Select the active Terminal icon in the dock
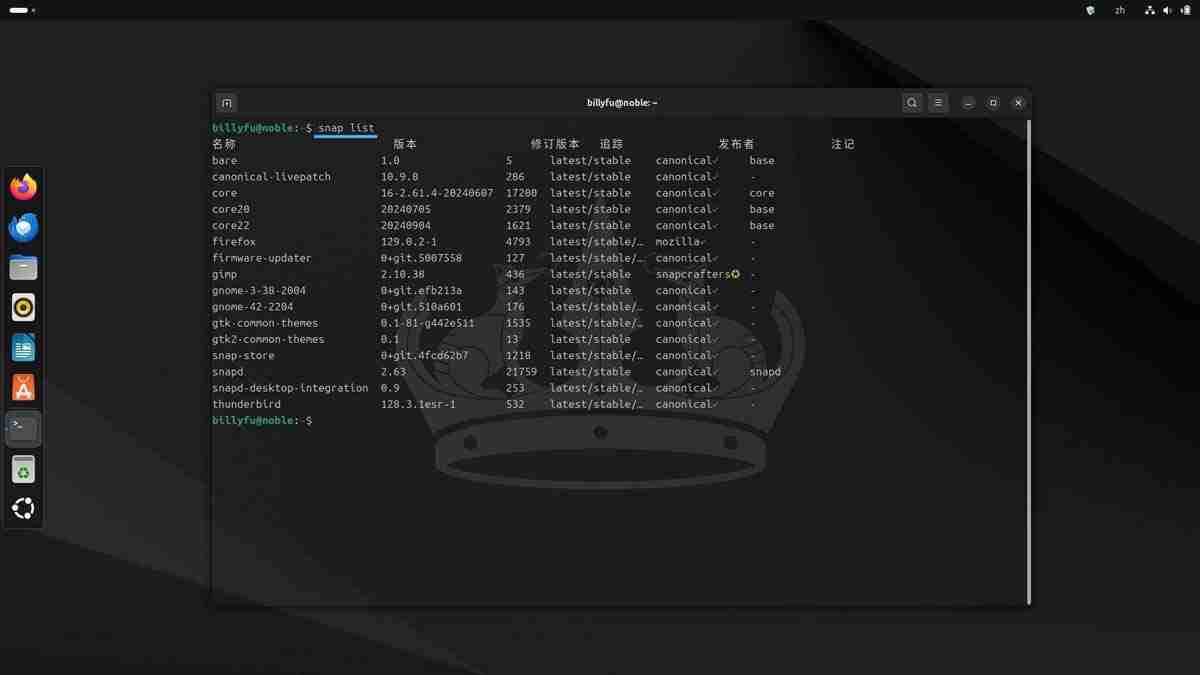This screenshot has width=1200, height=675. coord(23,427)
